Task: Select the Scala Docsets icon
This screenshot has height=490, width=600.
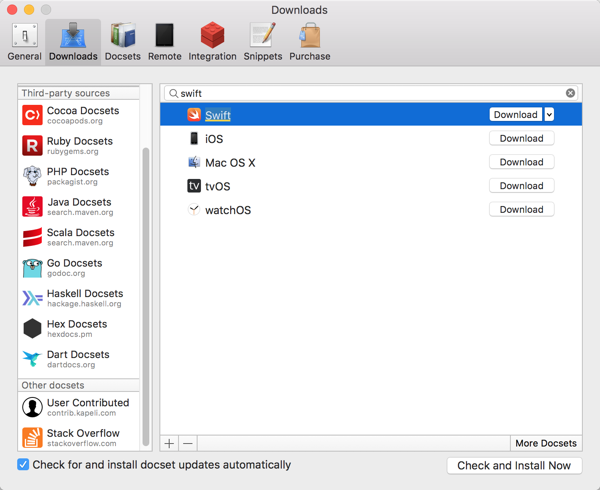Action: (32, 237)
